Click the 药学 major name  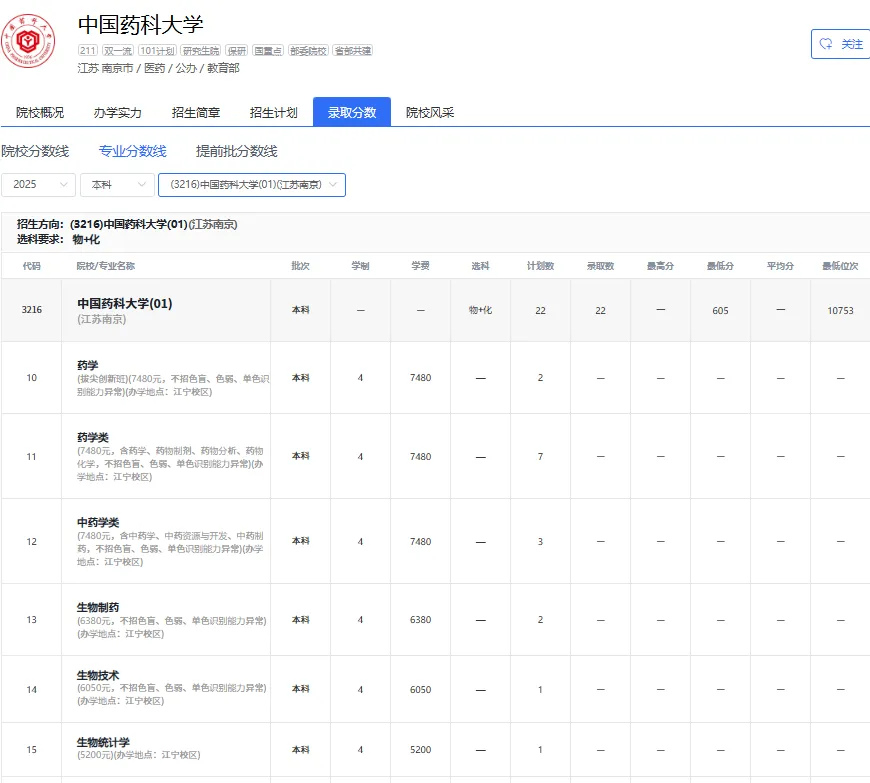88,365
